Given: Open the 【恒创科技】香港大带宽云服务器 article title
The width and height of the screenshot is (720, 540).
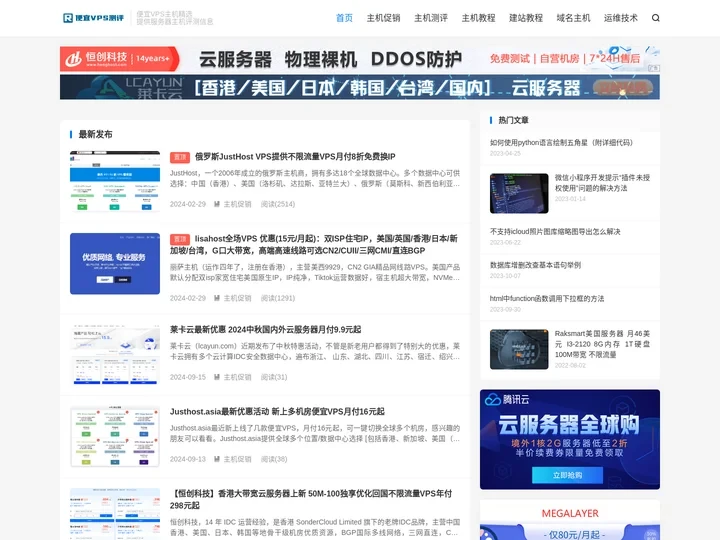Looking at the screenshot, I should tap(311, 499).
